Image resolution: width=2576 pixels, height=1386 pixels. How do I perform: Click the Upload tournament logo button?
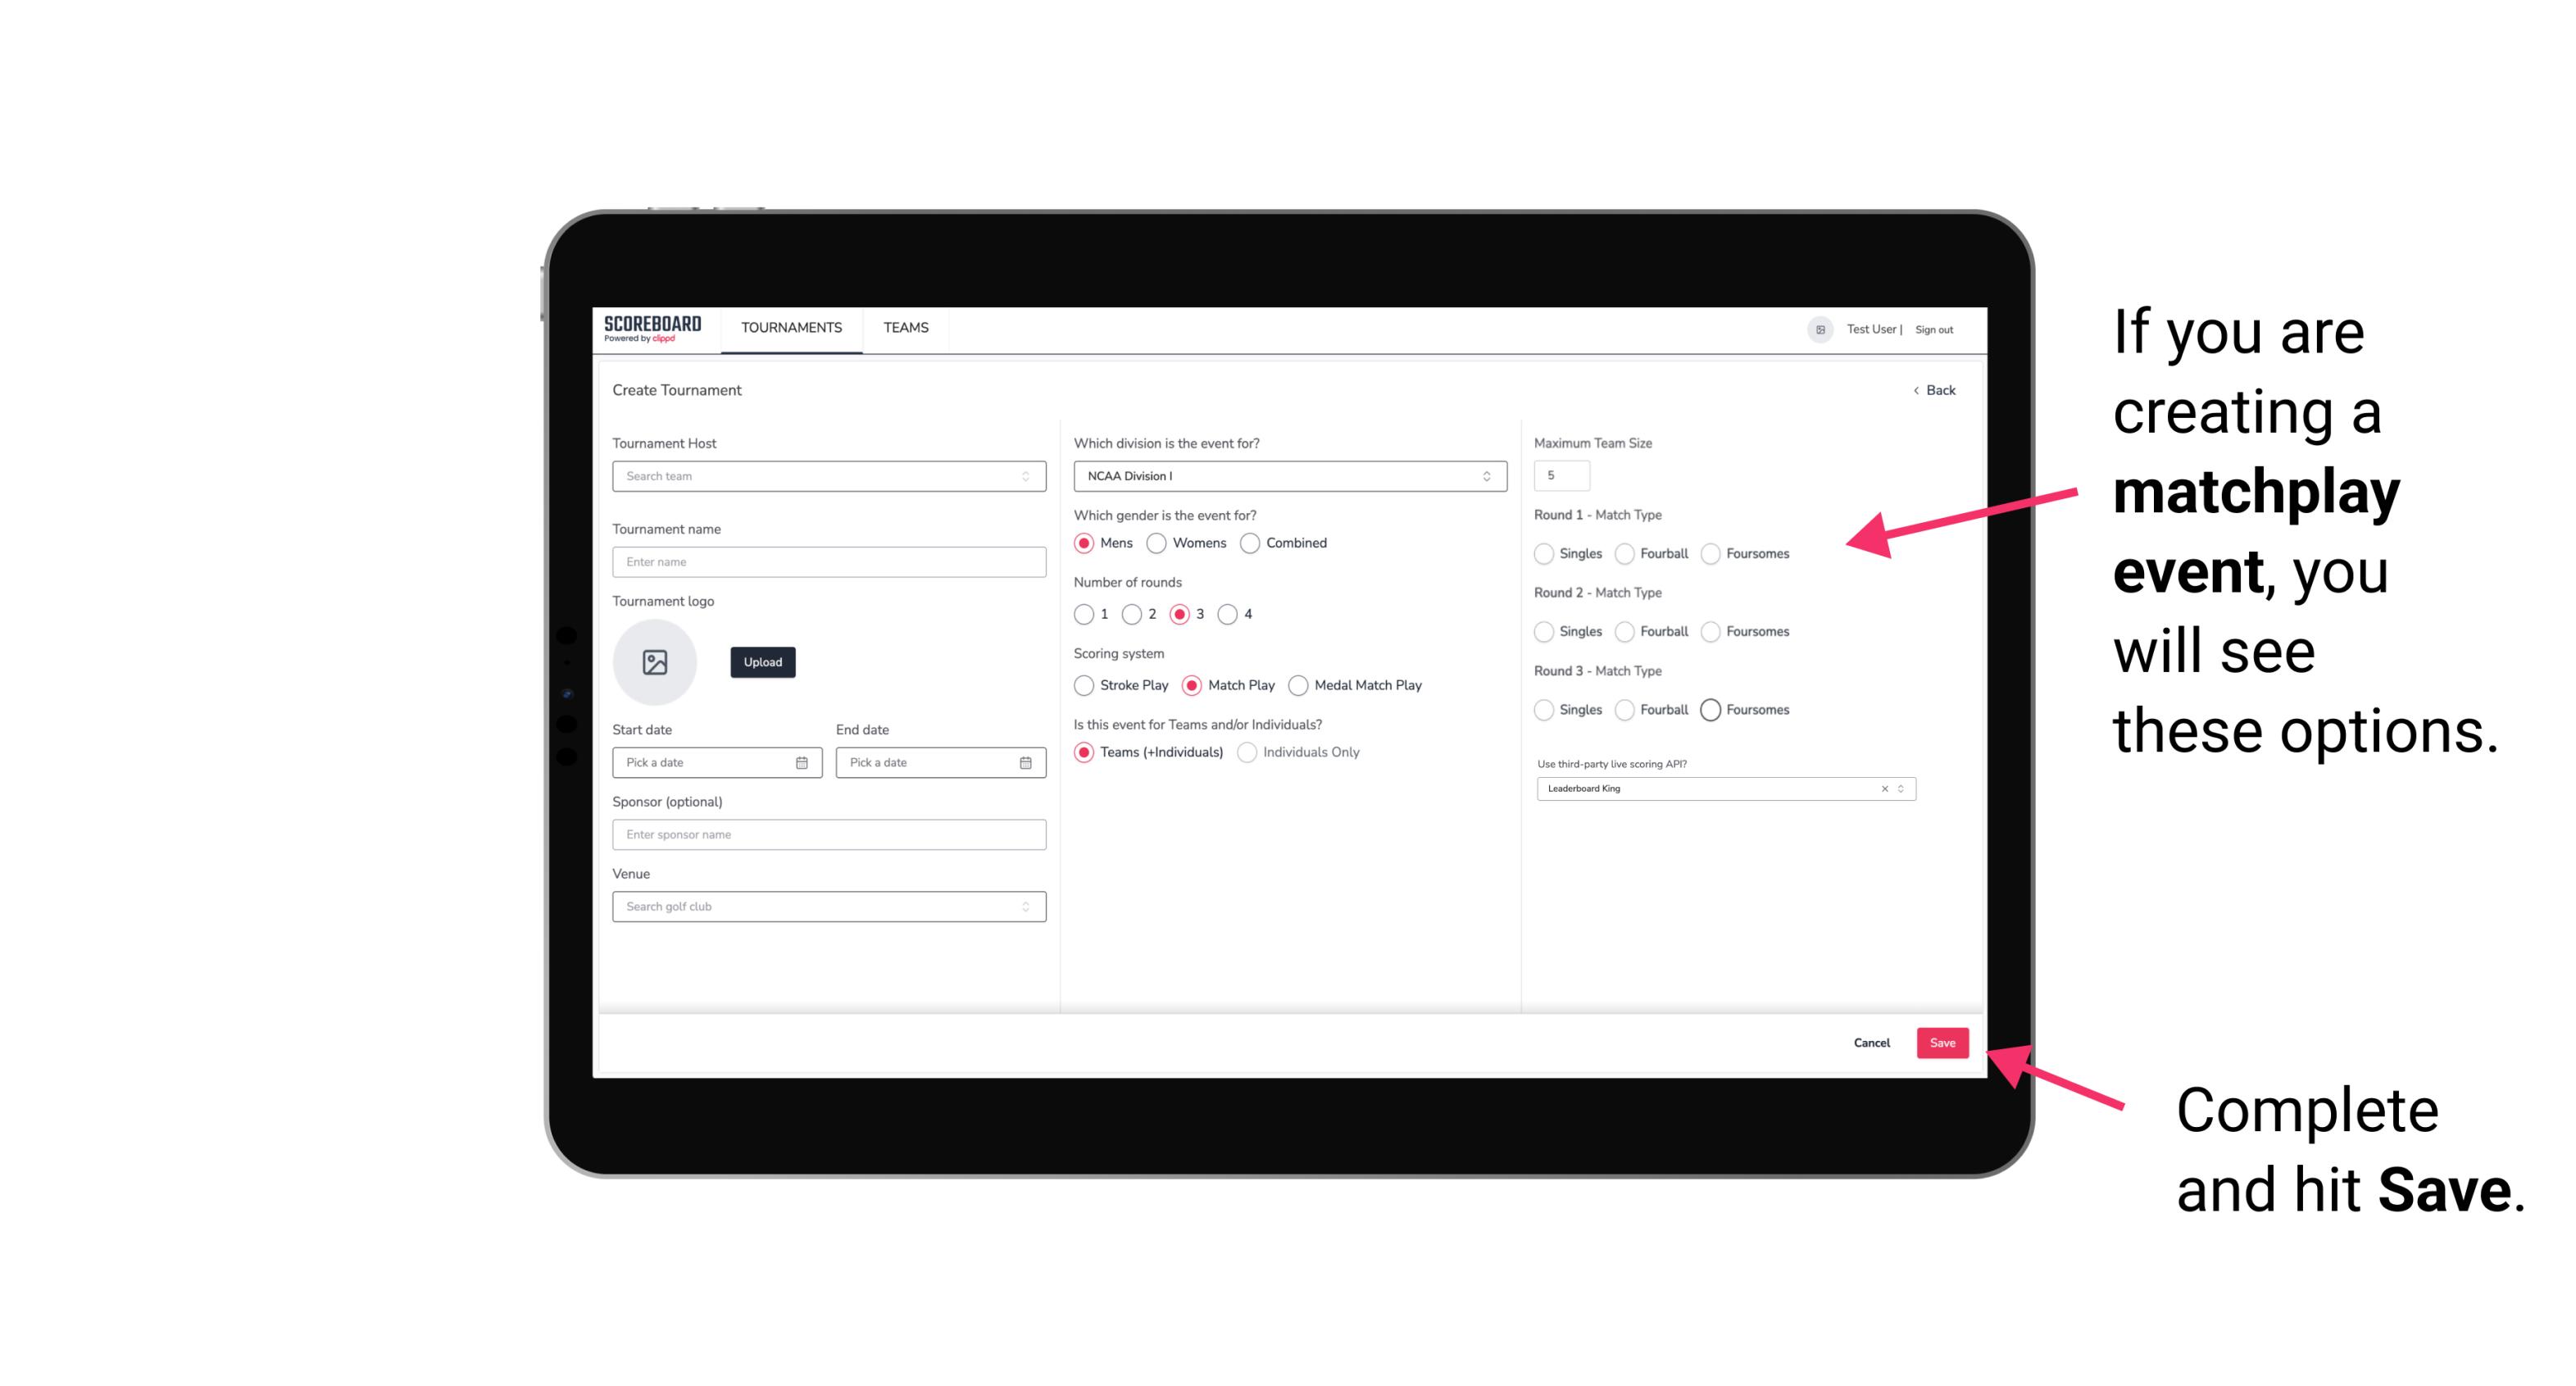(762, 662)
